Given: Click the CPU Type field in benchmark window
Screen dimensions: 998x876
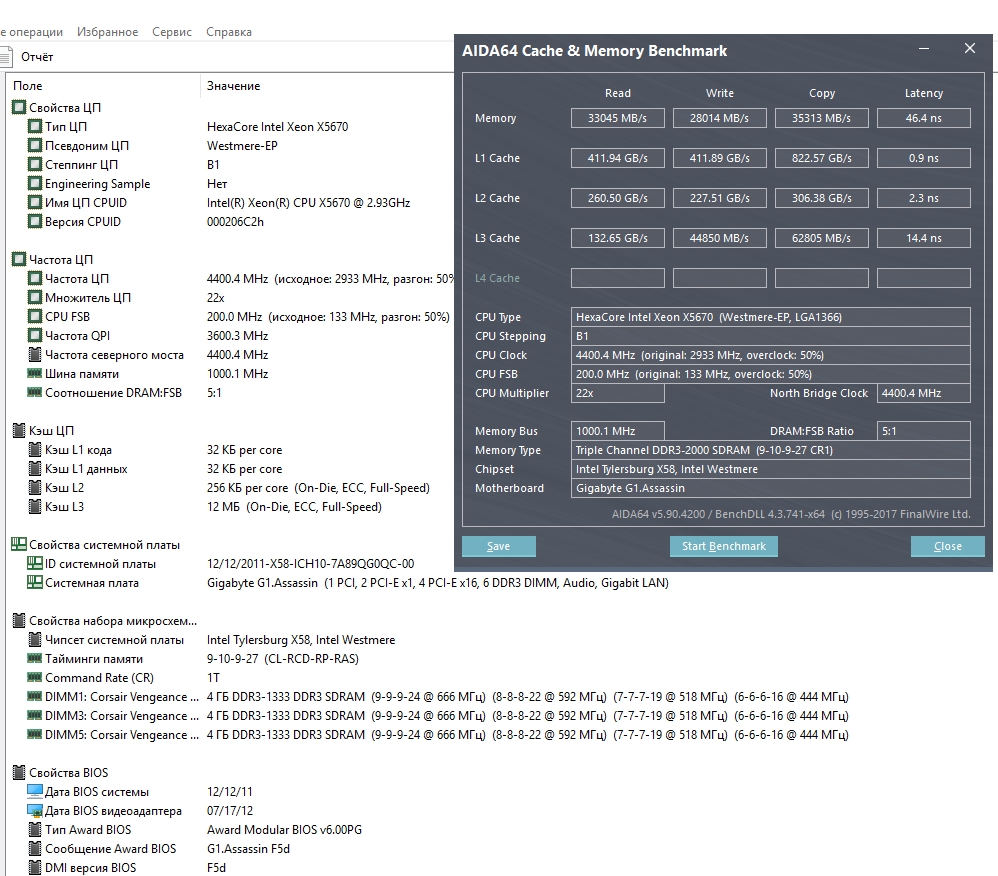Looking at the screenshot, I should click(x=771, y=317).
